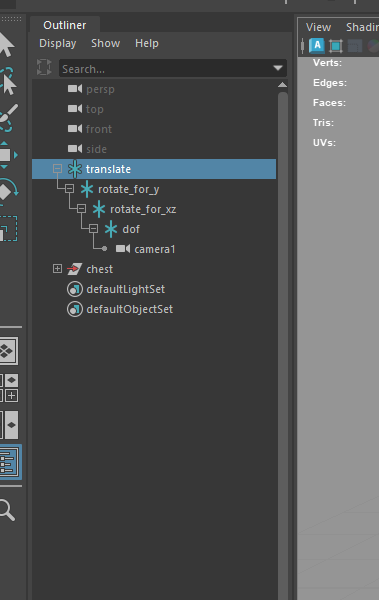Choose the single perspective layout icon
Image resolution: width=379 pixels, height=600 pixels.
tap(8, 351)
